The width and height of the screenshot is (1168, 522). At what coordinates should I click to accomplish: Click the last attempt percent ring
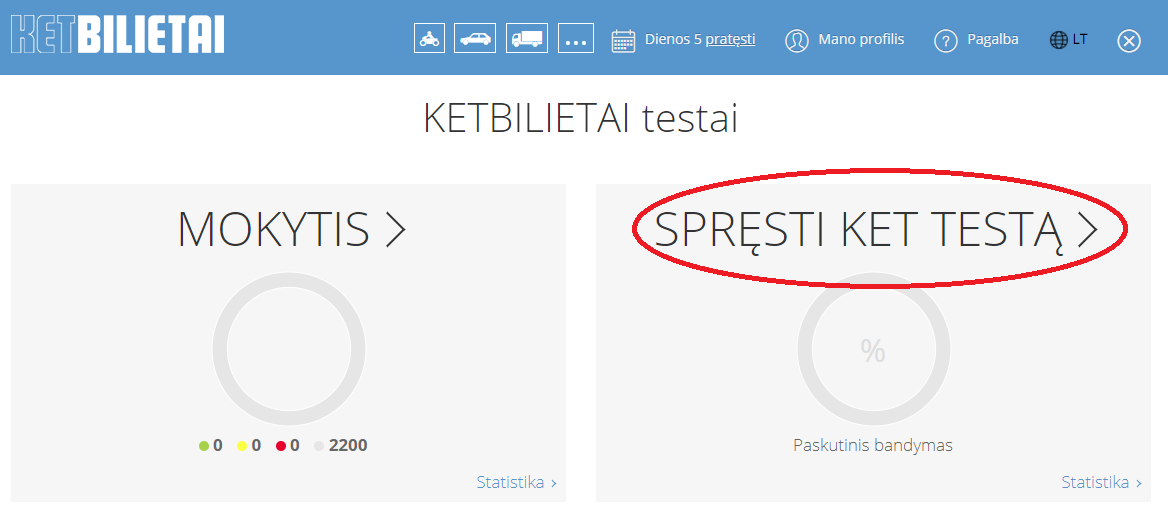coord(873,350)
